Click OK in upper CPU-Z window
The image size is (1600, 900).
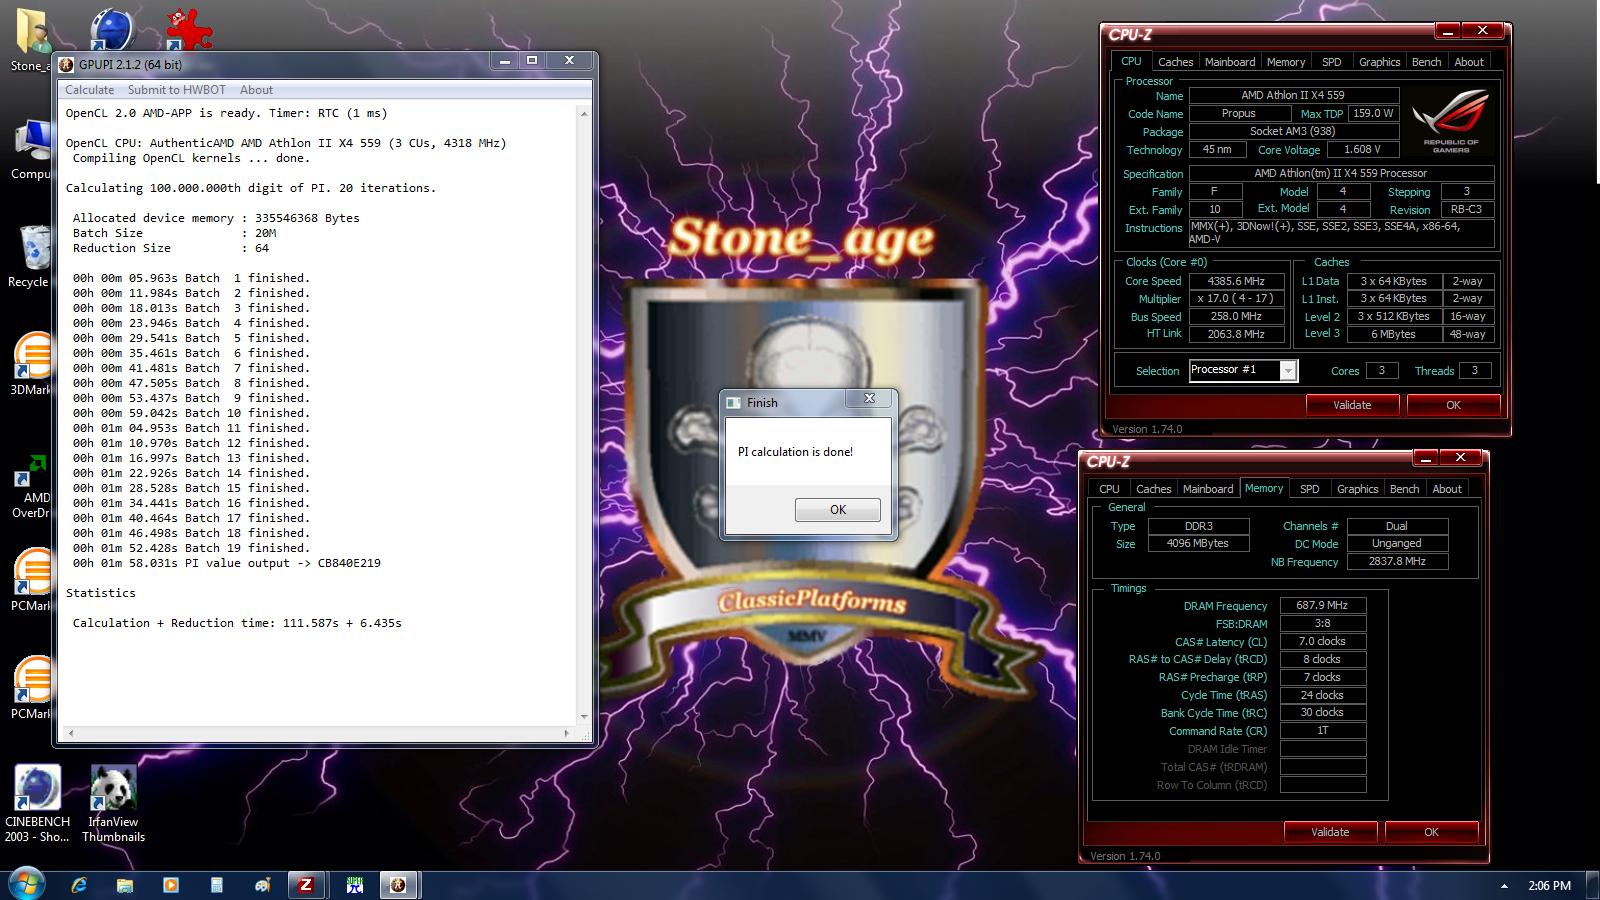click(1453, 405)
